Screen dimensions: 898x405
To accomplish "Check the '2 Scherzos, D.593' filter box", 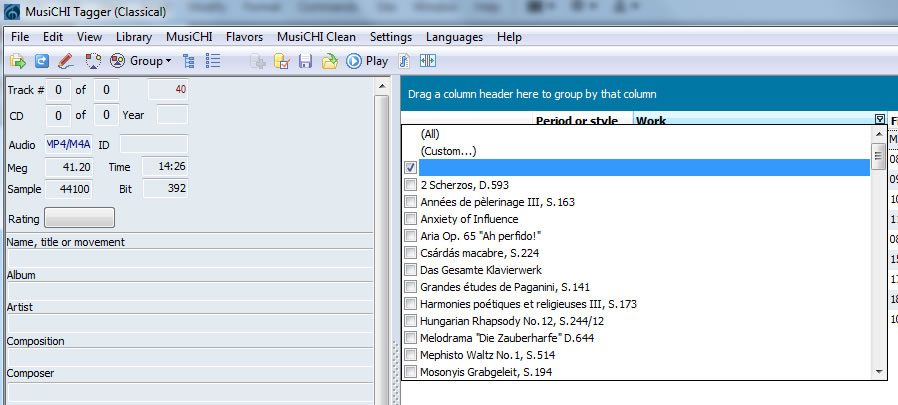I will coord(410,185).
